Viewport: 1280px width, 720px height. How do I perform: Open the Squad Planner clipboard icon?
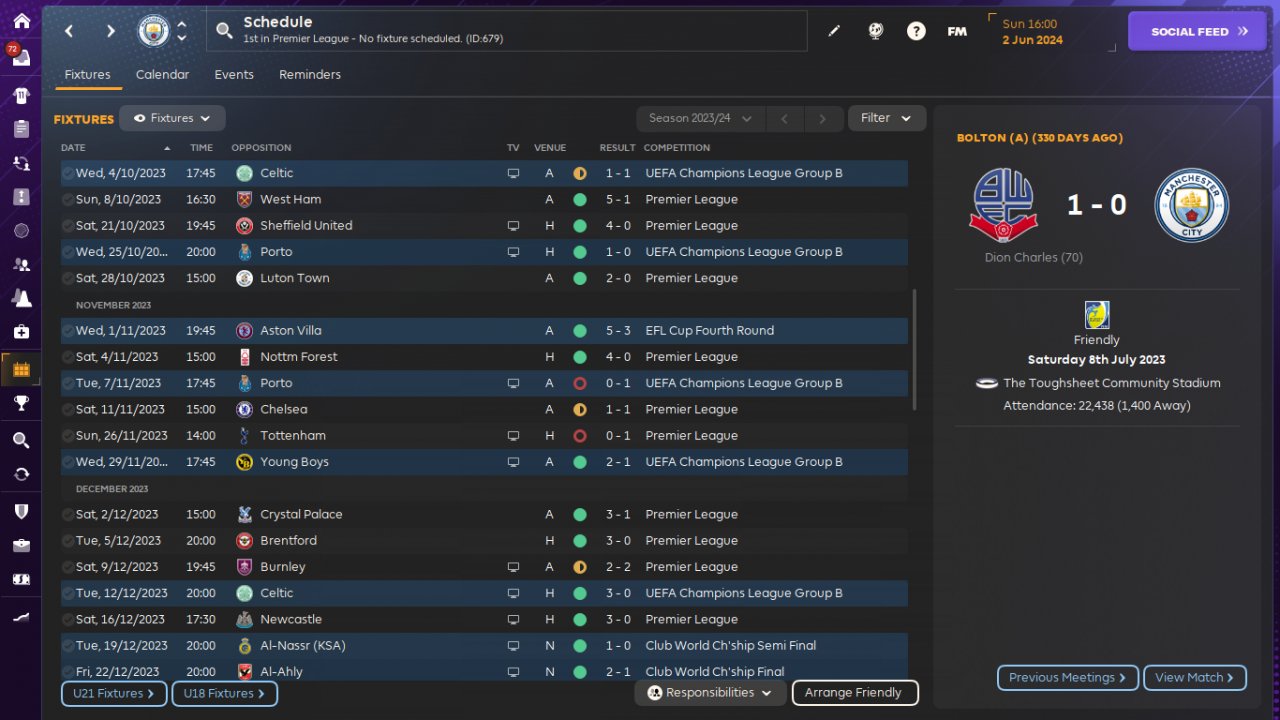click(x=21, y=129)
